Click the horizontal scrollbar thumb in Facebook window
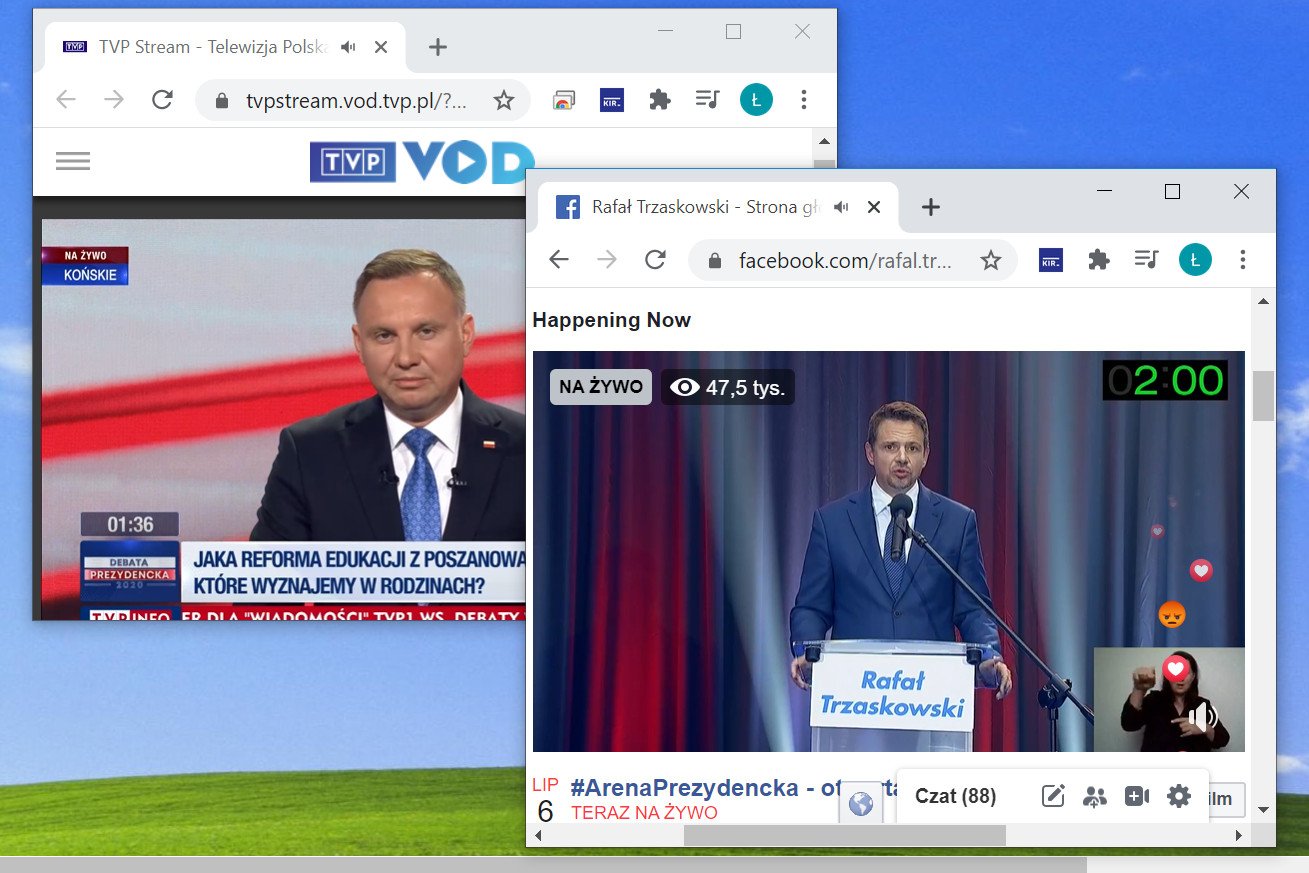The height and width of the screenshot is (873, 1309). click(845, 835)
